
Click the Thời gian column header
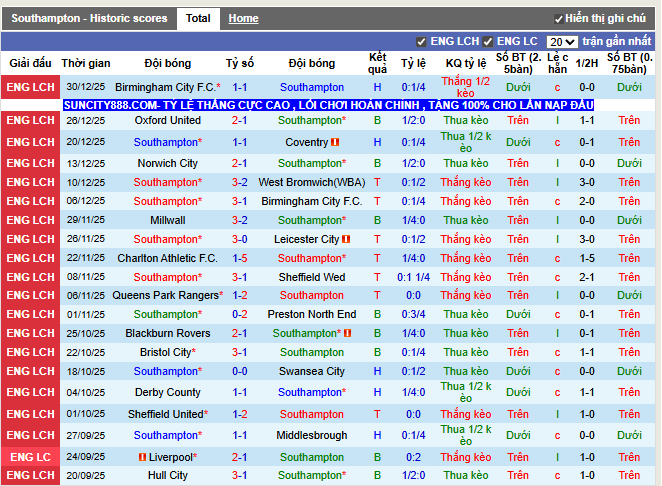[x=86, y=63]
